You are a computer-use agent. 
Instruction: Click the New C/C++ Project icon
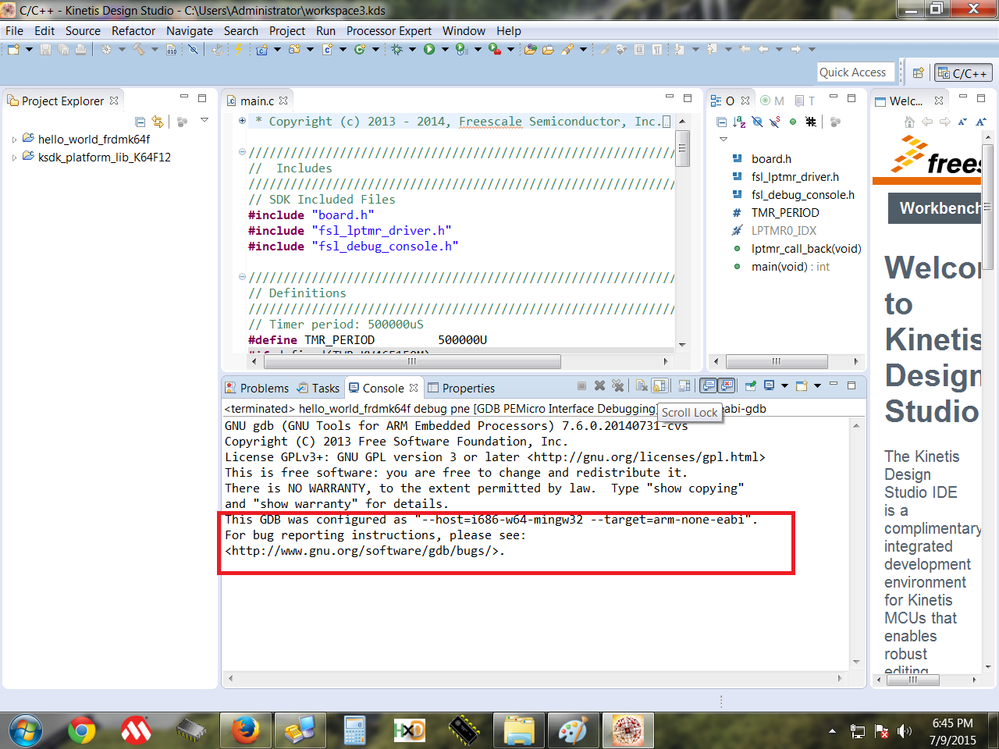[x=261, y=49]
